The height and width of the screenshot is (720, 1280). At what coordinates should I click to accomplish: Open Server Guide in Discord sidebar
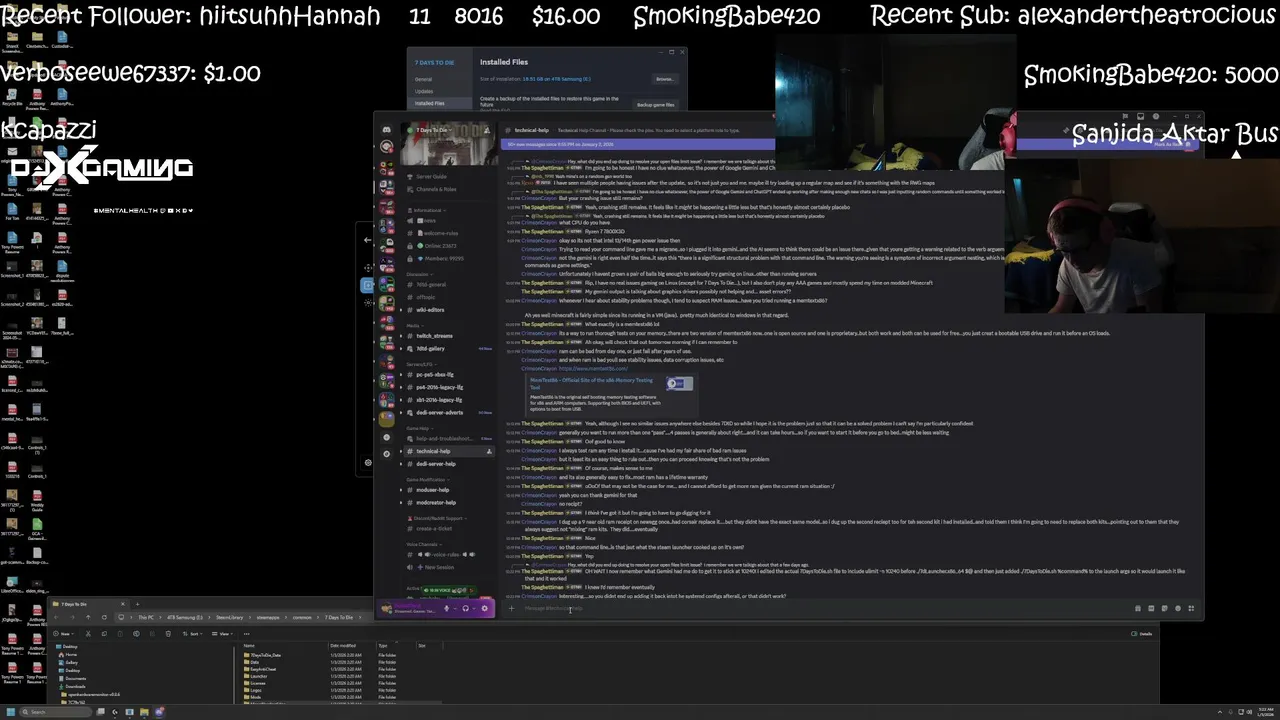[x=431, y=177]
